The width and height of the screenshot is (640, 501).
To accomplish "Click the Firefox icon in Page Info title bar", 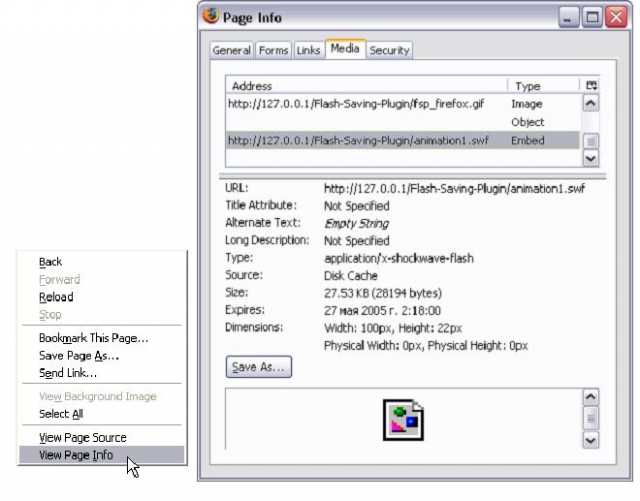I will coord(211,17).
